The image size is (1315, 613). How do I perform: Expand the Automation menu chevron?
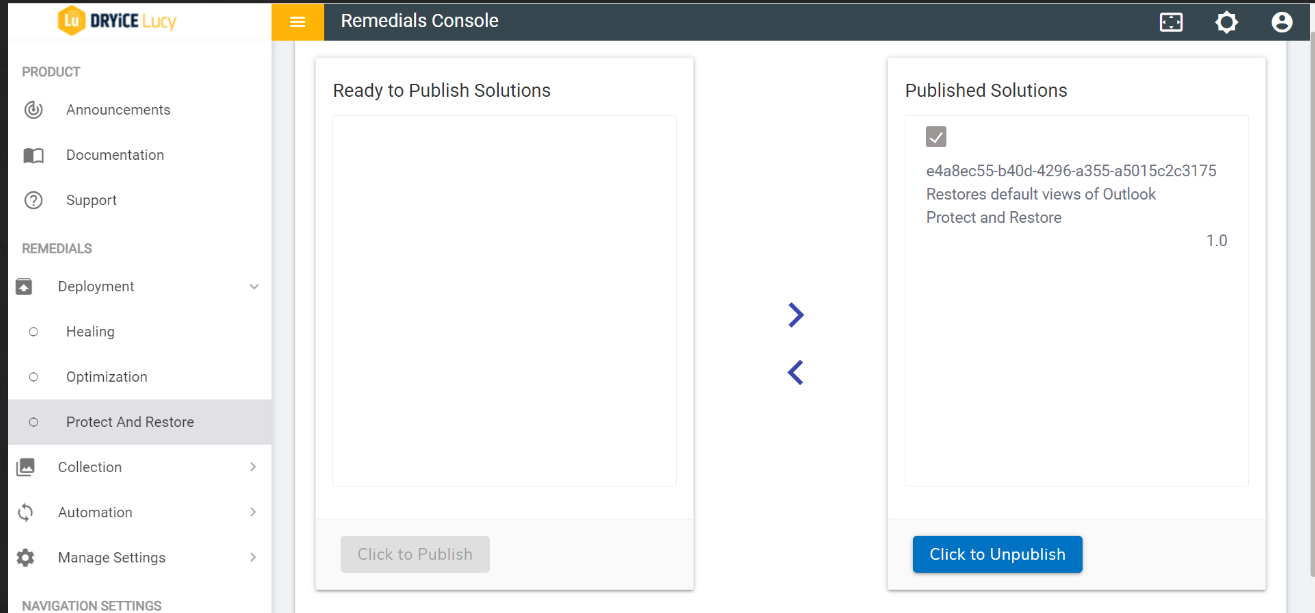pyautogui.click(x=253, y=512)
